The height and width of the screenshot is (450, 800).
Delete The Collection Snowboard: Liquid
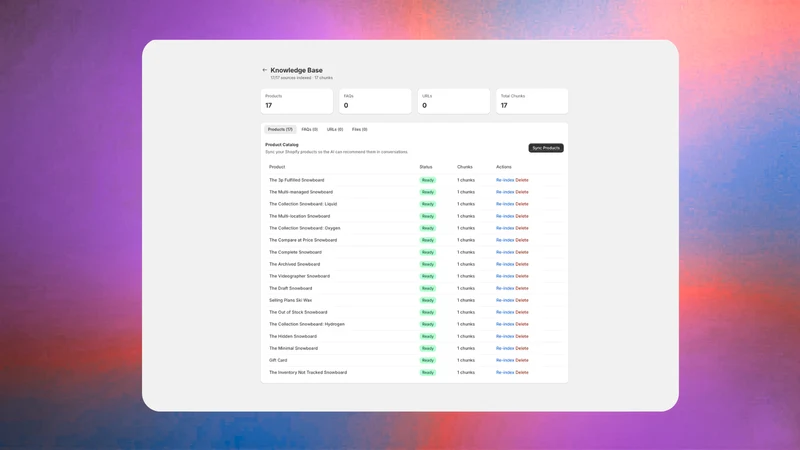(x=522, y=204)
